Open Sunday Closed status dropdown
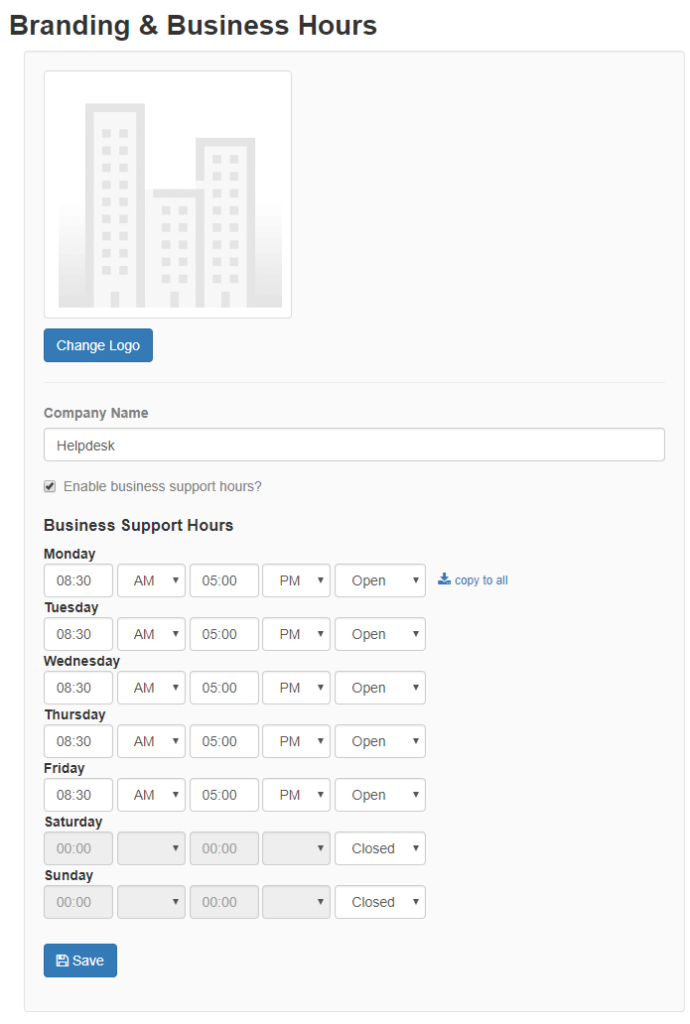Screen dimensions: 690x1024 380,902
